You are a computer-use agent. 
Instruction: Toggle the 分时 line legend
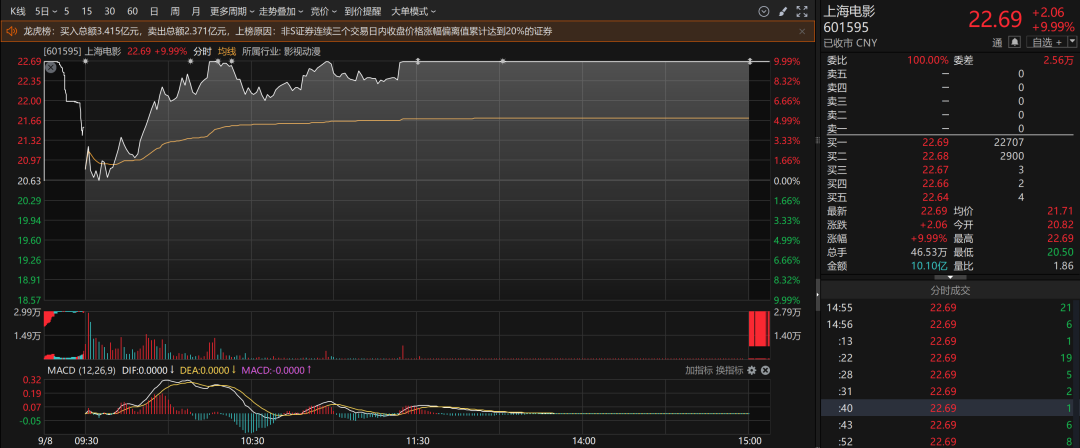coord(202,51)
